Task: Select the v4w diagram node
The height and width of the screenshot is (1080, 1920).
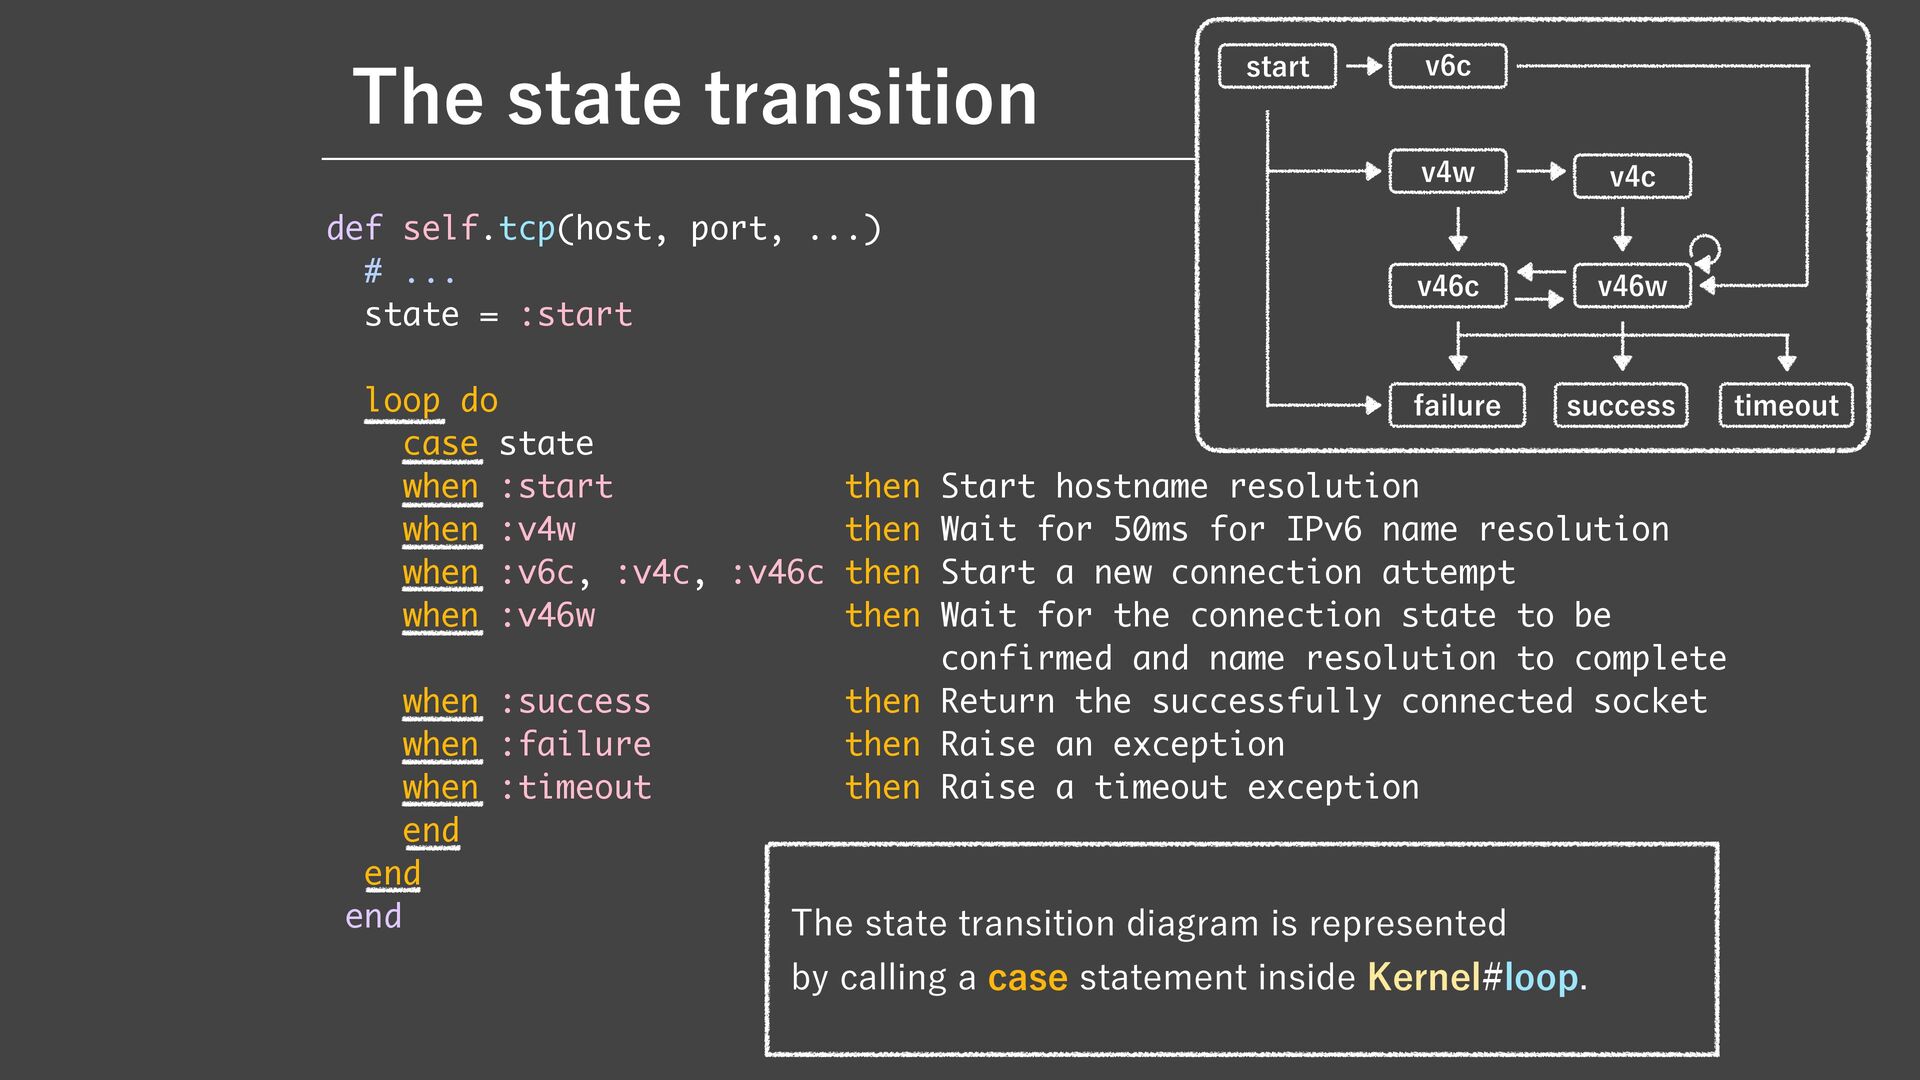Action: [1447, 173]
